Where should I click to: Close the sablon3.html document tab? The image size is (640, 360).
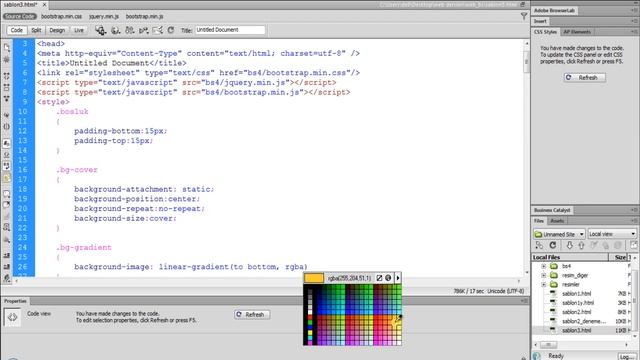click(x=44, y=4)
